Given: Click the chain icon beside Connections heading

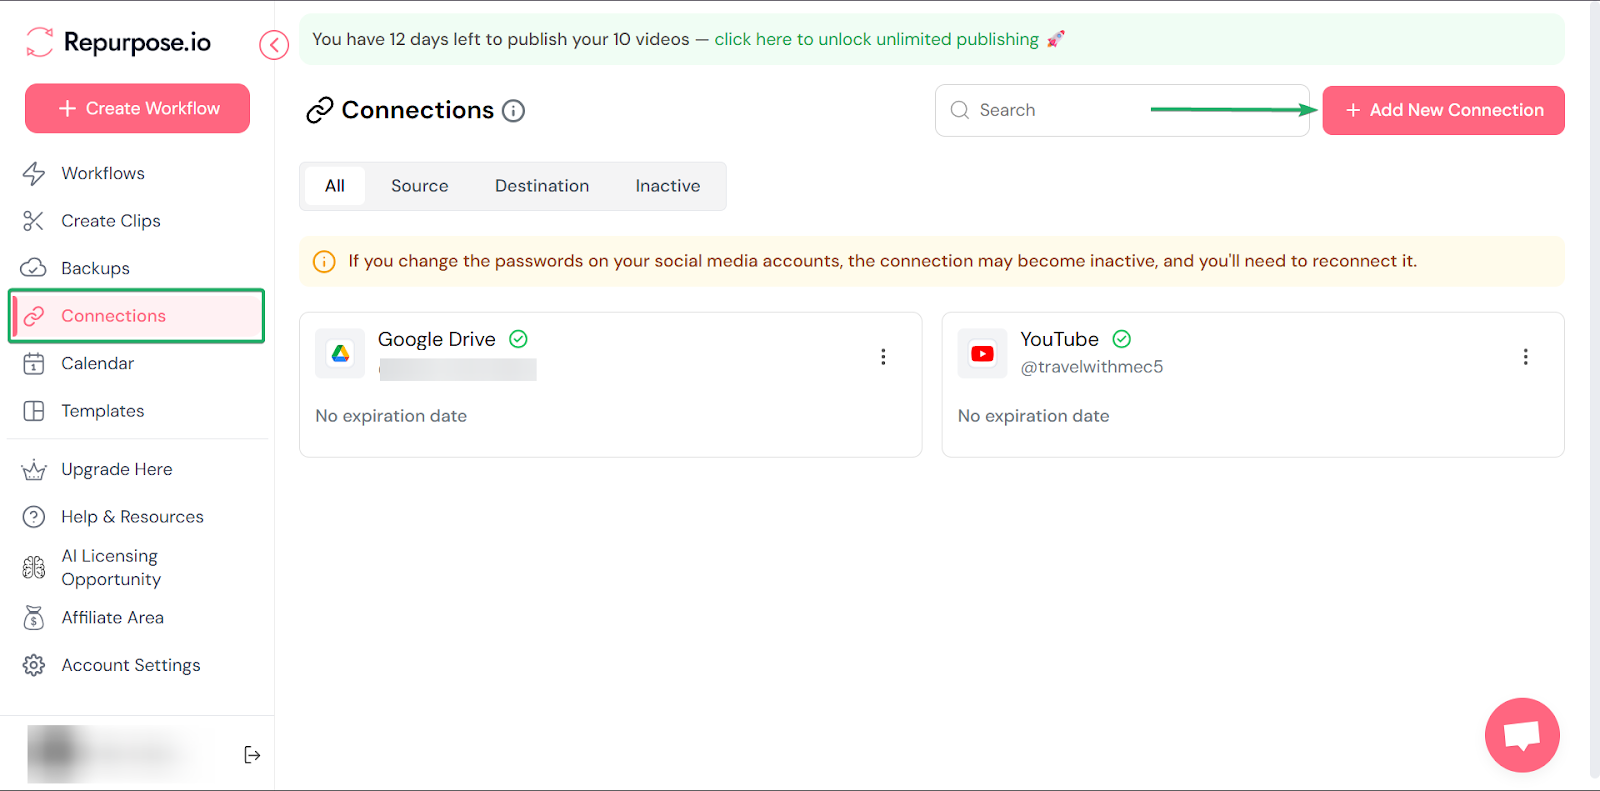Looking at the screenshot, I should click(319, 110).
